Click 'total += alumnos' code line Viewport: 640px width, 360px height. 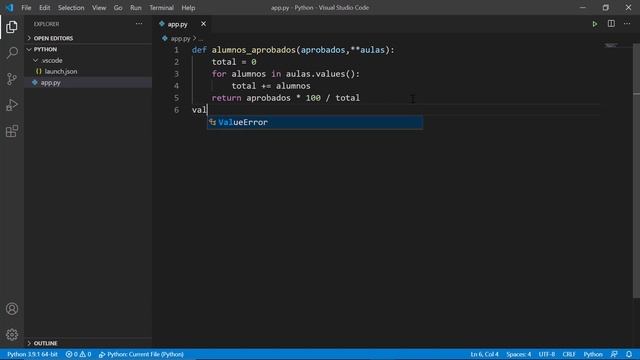point(271,86)
